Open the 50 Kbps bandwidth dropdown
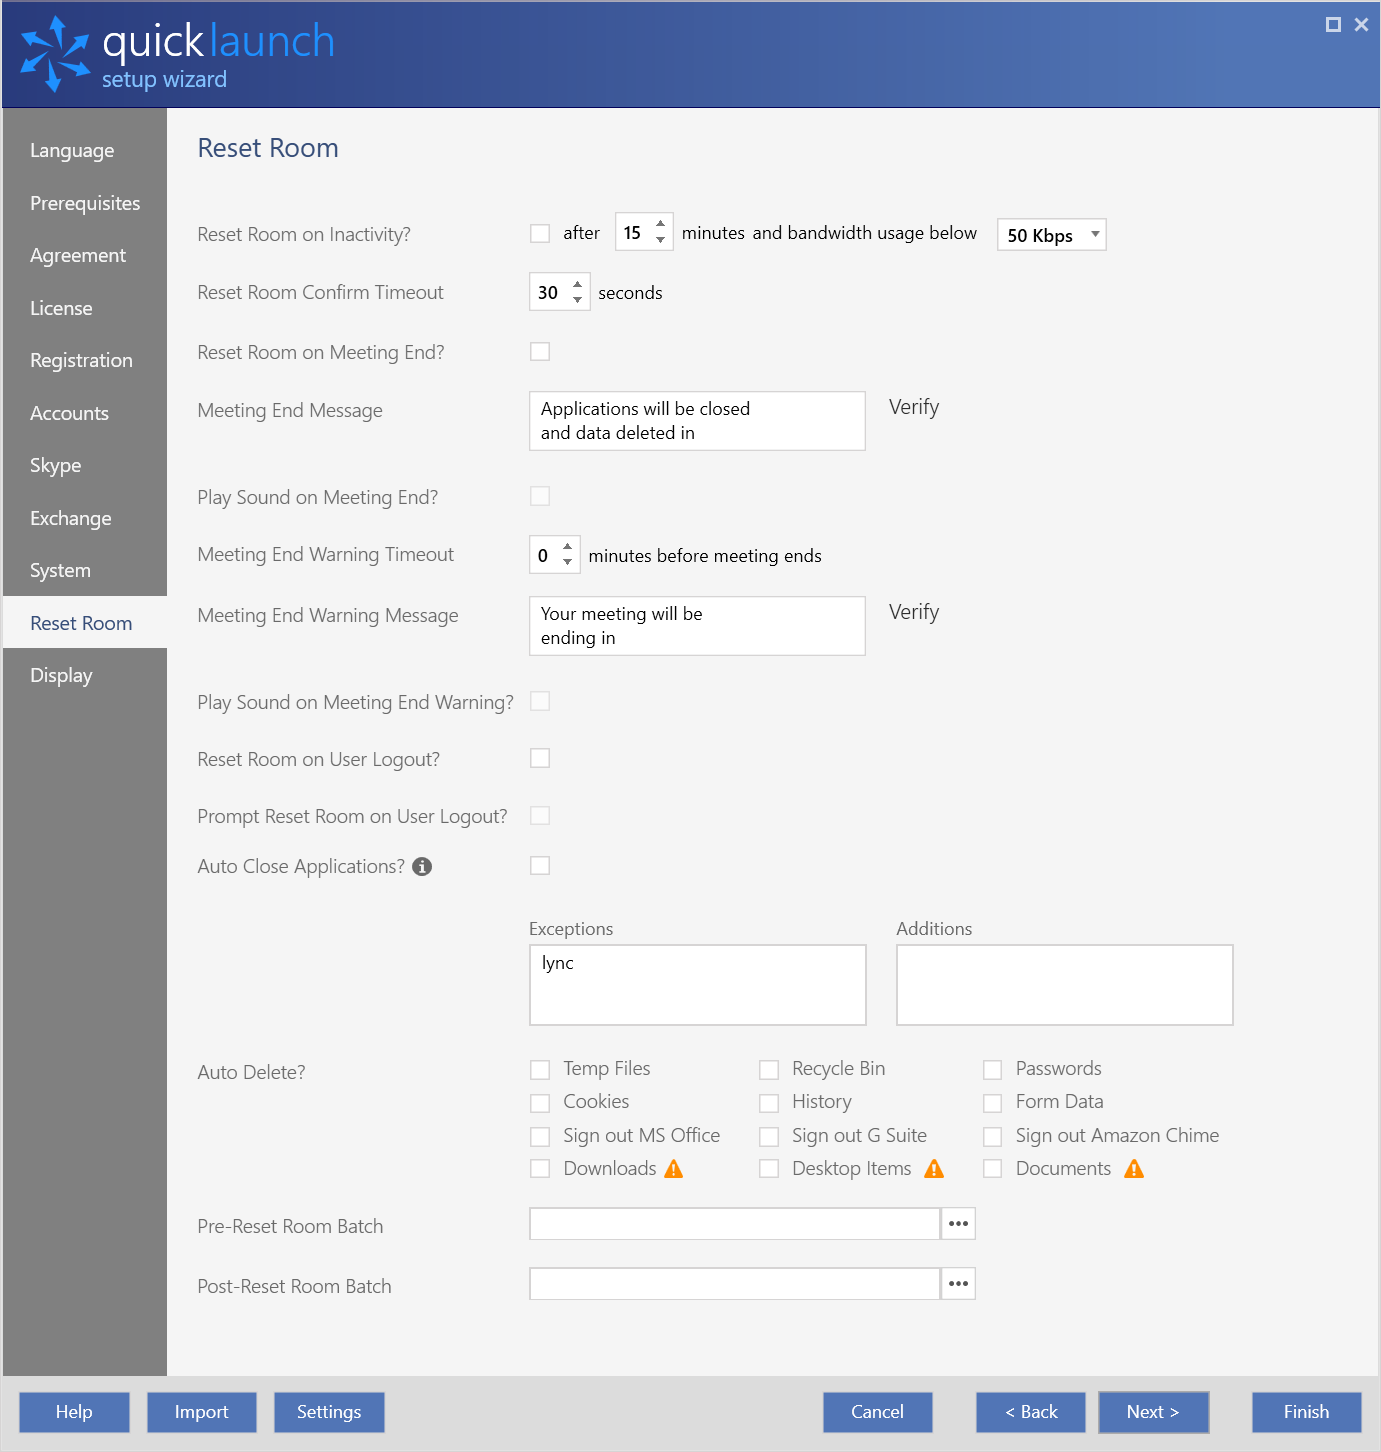 [x=1052, y=235]
